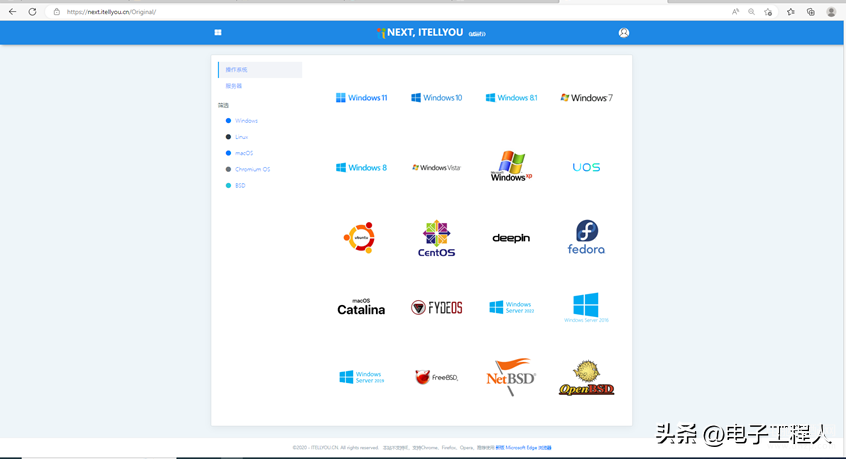Filter the list by Windows
The height and width of the screenshot is (459, 846).
coord(246,121)
